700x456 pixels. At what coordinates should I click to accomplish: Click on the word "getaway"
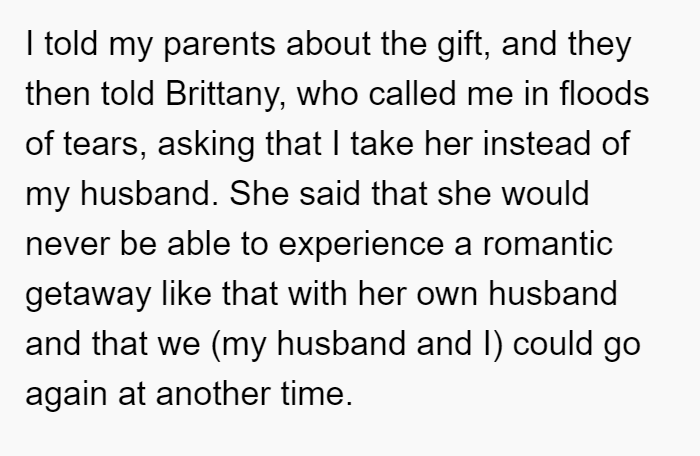[x=88, y=295]
